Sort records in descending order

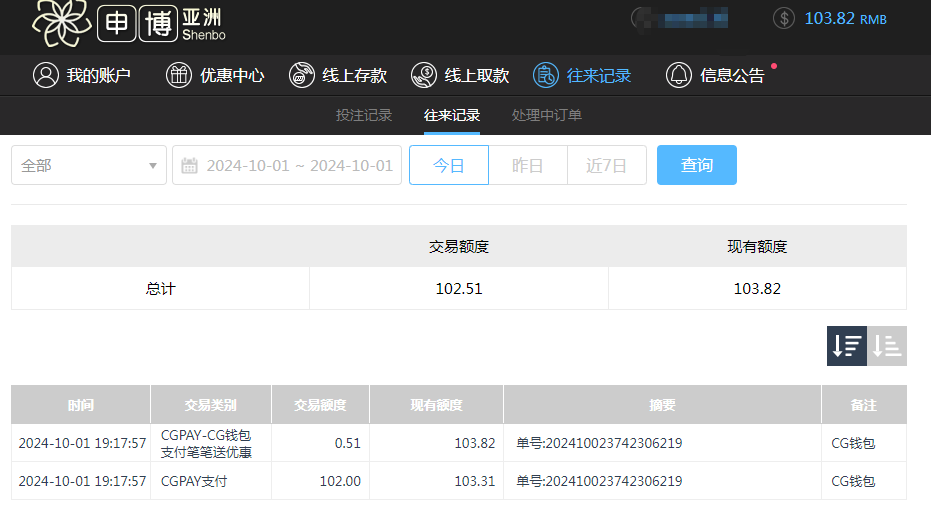846,346
